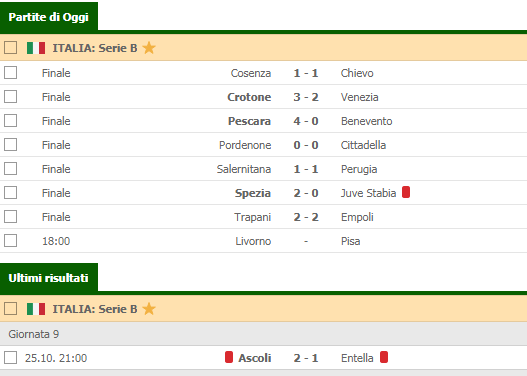Screen dimensions: 527x376
Task: Toggle the Serie B checkbox under Ultimi risultati
Action: [x=10, y=309]
